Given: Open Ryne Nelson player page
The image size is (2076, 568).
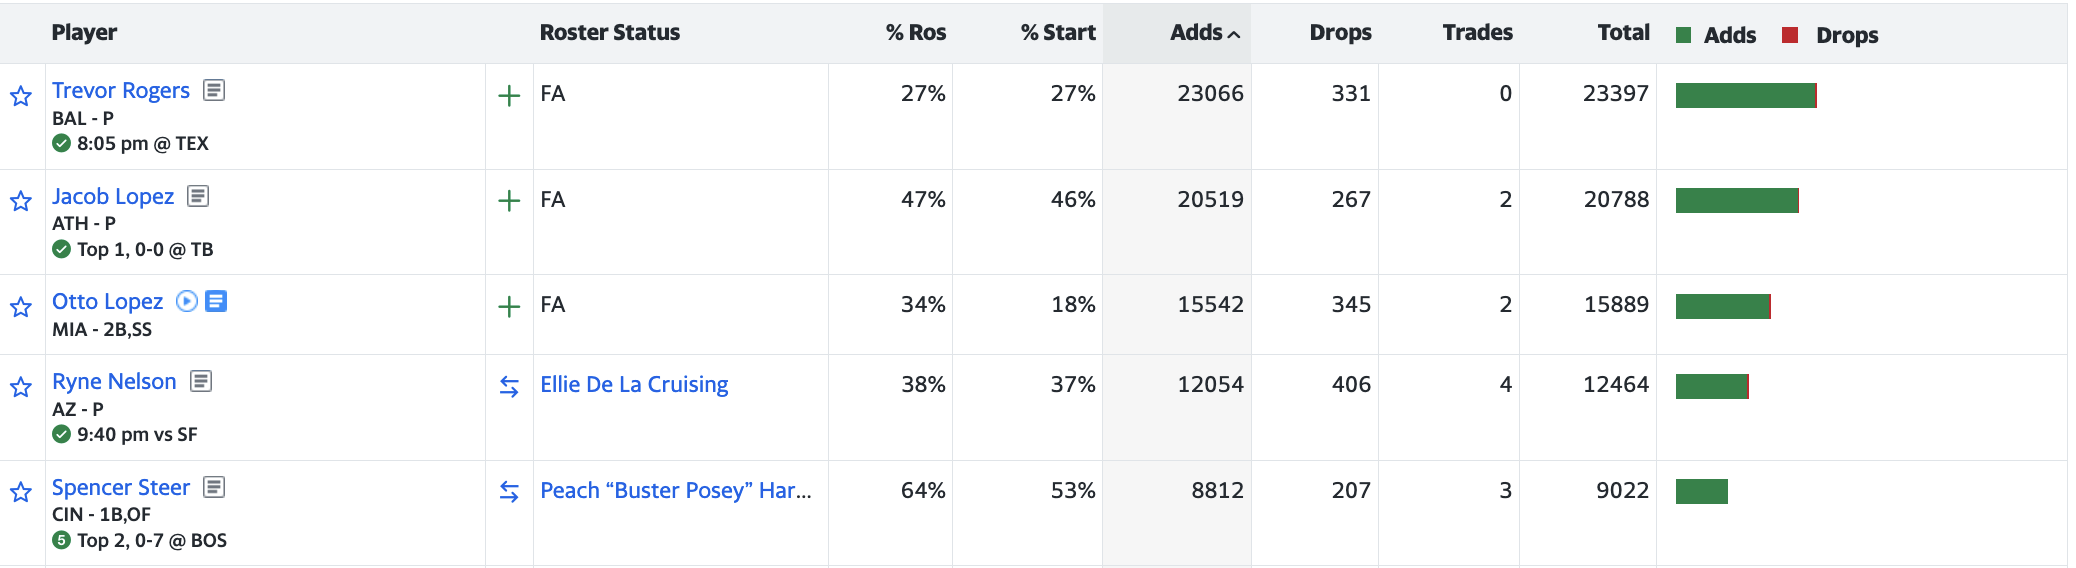Looking at the screenshot, I should point(114,381).
